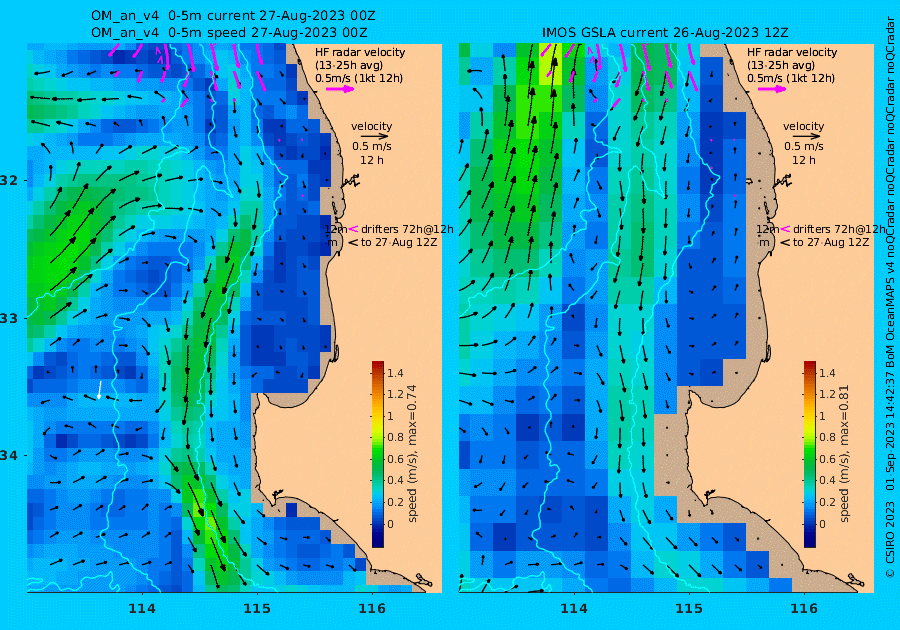
Task: Click the 1.4 tick on left colorbar
Action: [395, 374]
